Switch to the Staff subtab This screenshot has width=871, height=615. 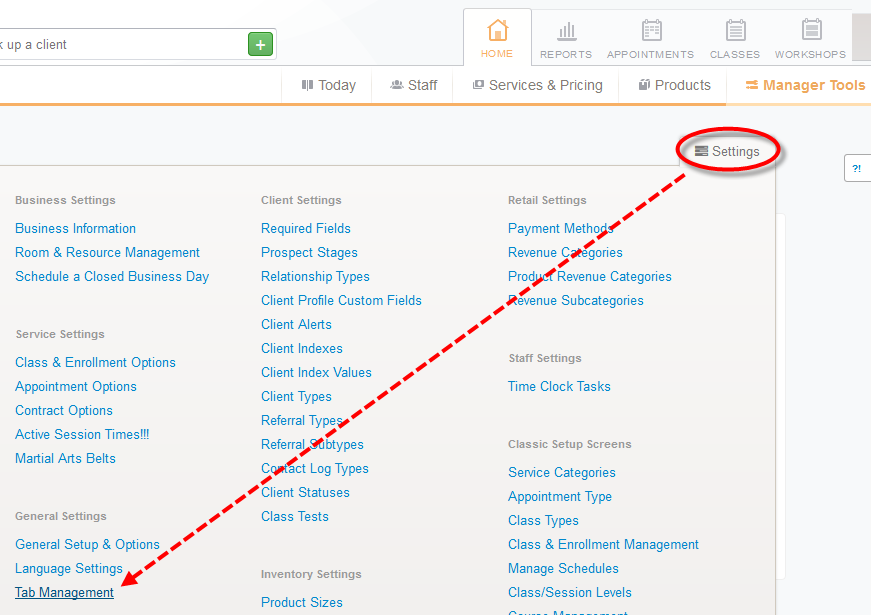point(413,85)
